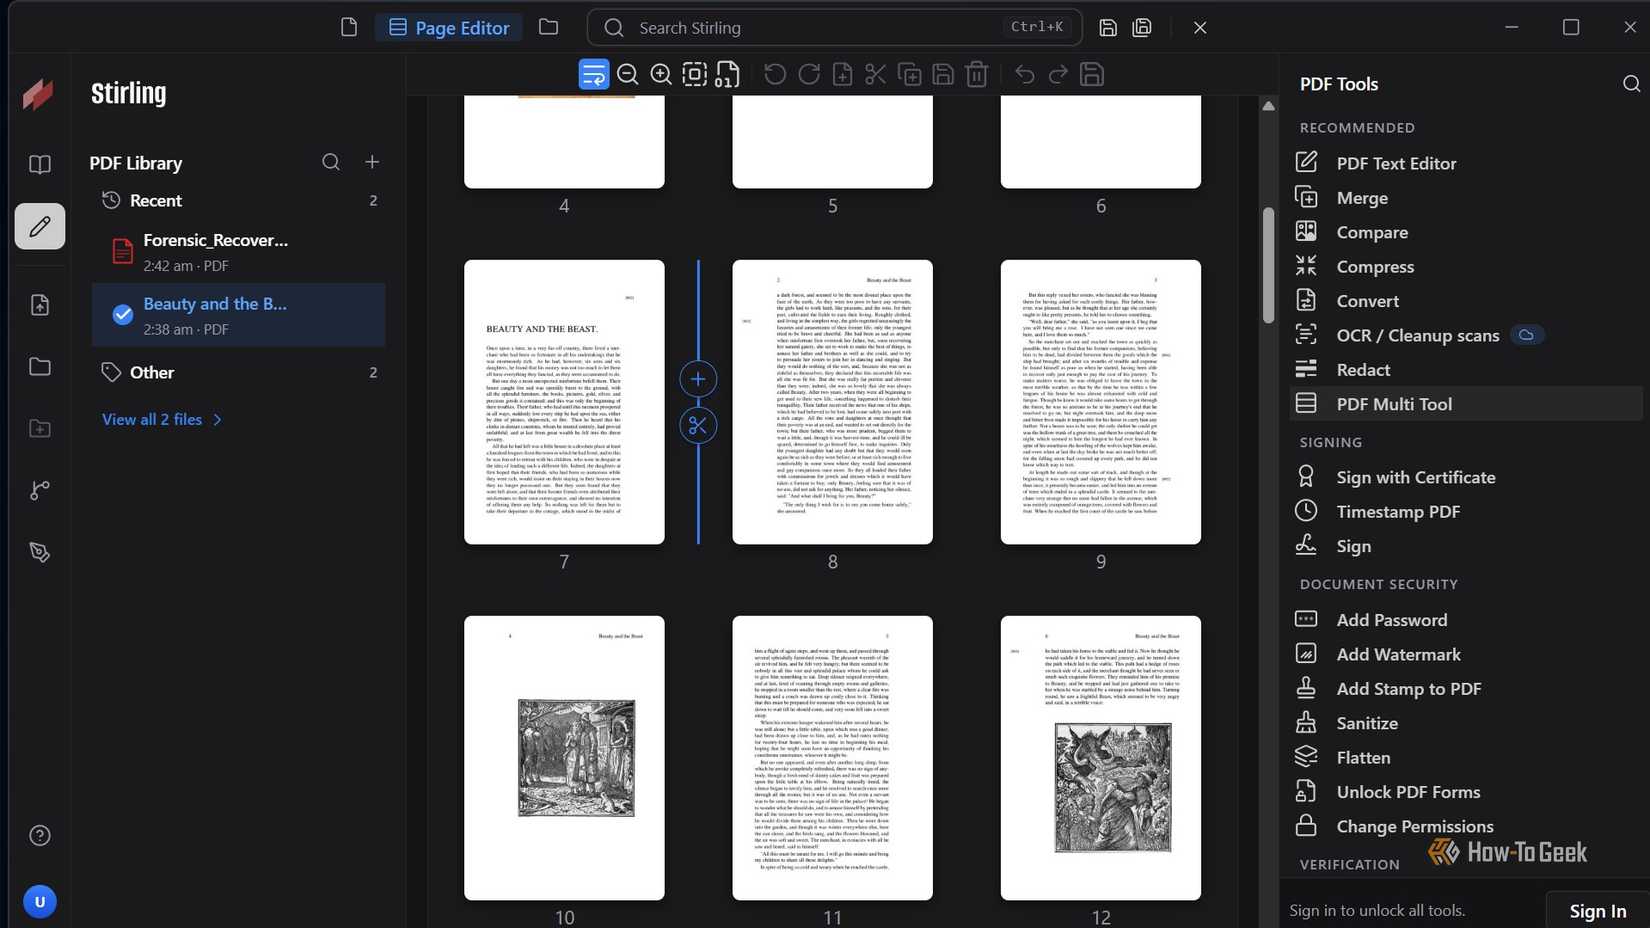Image resolution: width=1650 pixels, height=928 pixels.
Task: Open the page number selection icon
Action: click(728, 74)
